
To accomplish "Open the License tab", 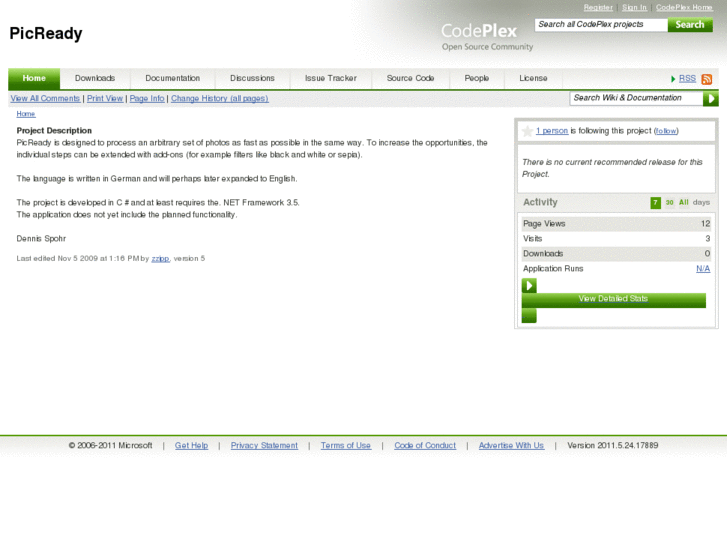I will tap(533, 78).
